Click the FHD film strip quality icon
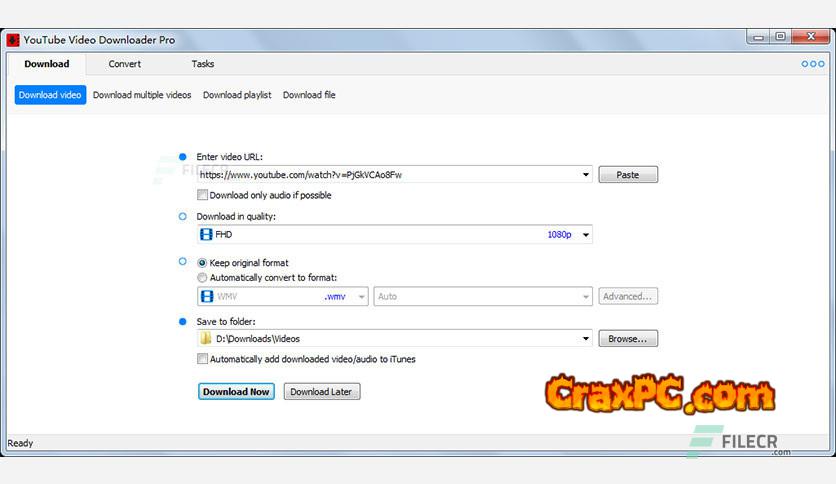836x484 pixels. point(206,235)
